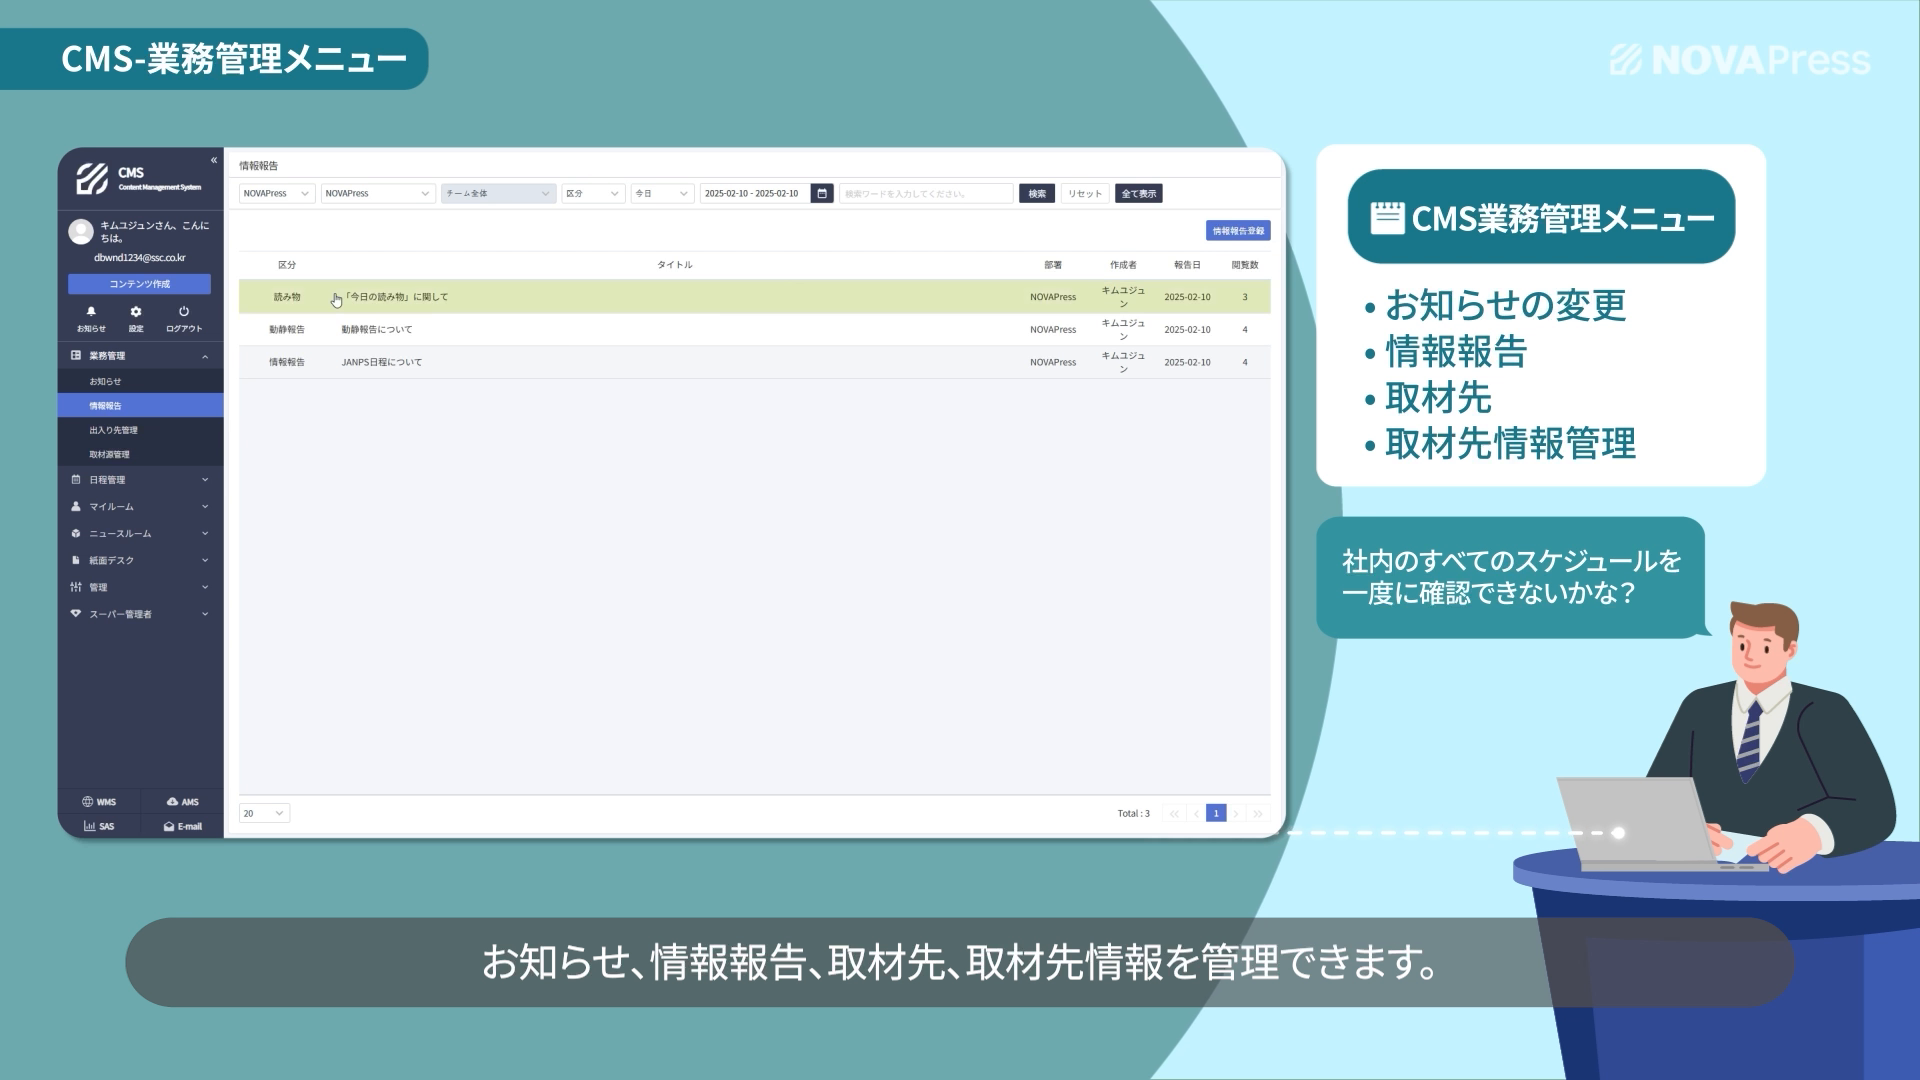Collapse the 業務管理 menu section
Viewport: 1920px width, 1080px height.
point(205,356)
